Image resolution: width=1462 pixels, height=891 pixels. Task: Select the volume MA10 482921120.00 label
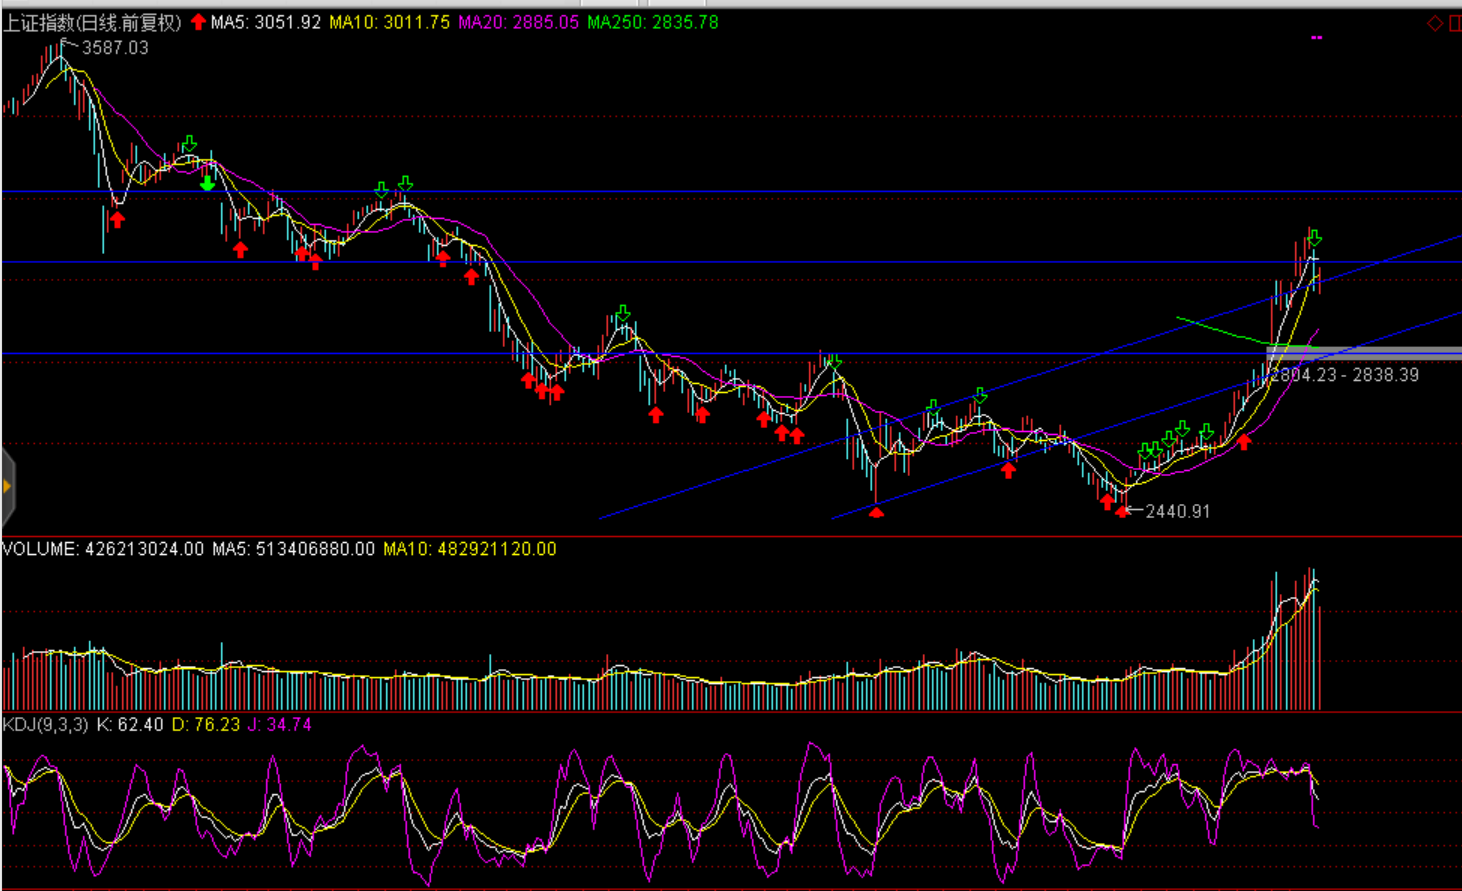(x=469, y=549)
